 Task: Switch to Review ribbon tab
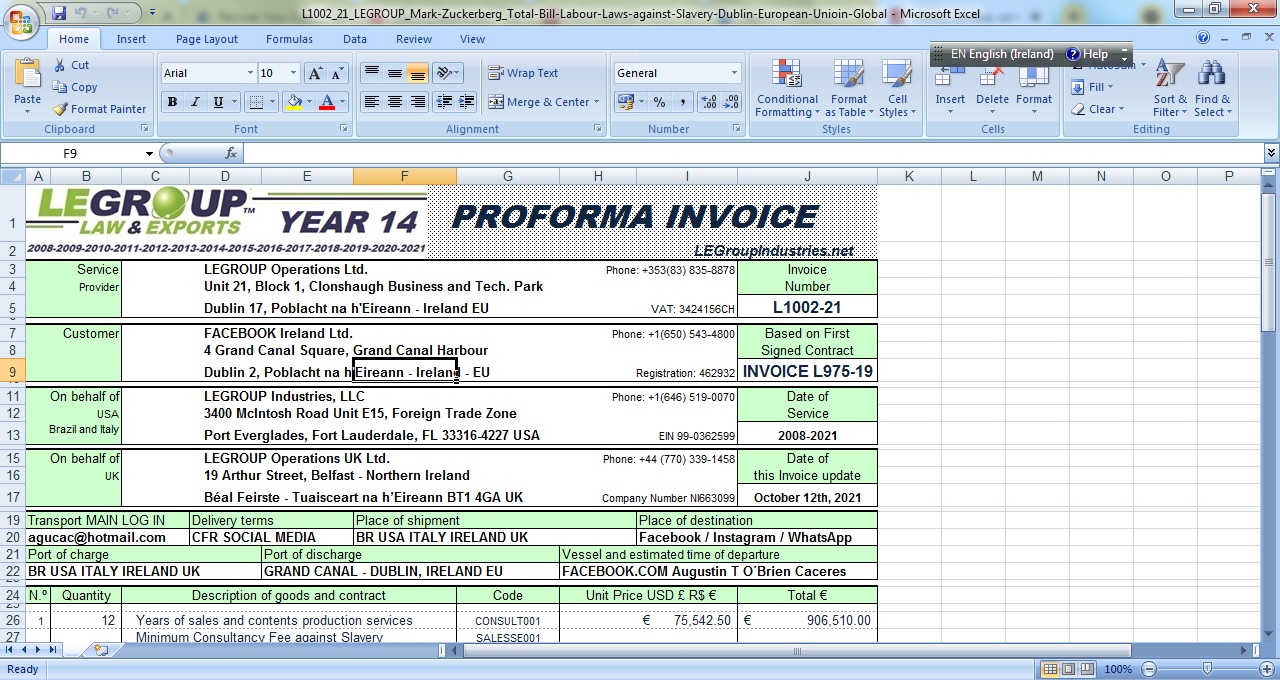tap(414, 39)
